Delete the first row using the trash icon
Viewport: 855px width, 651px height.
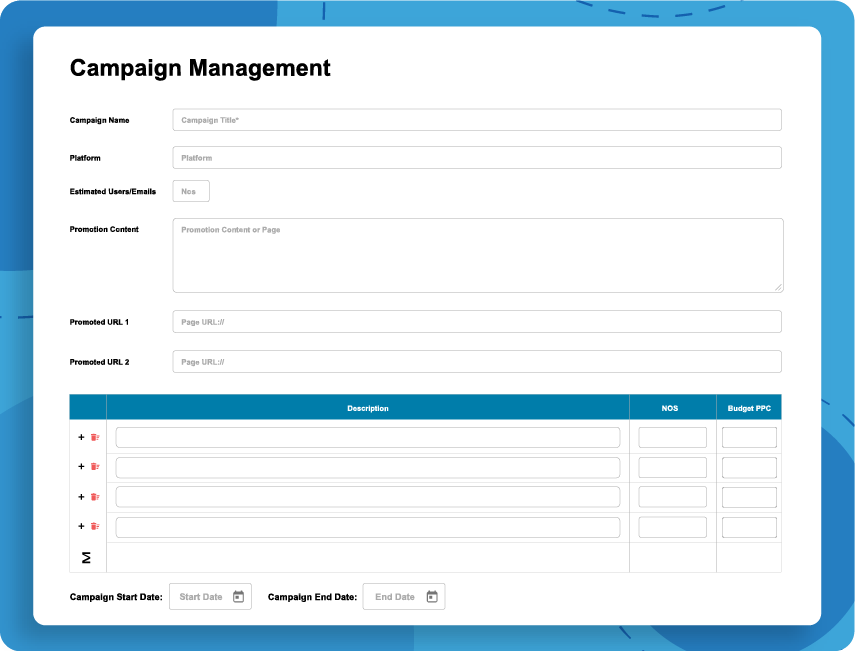click(94, 437)
